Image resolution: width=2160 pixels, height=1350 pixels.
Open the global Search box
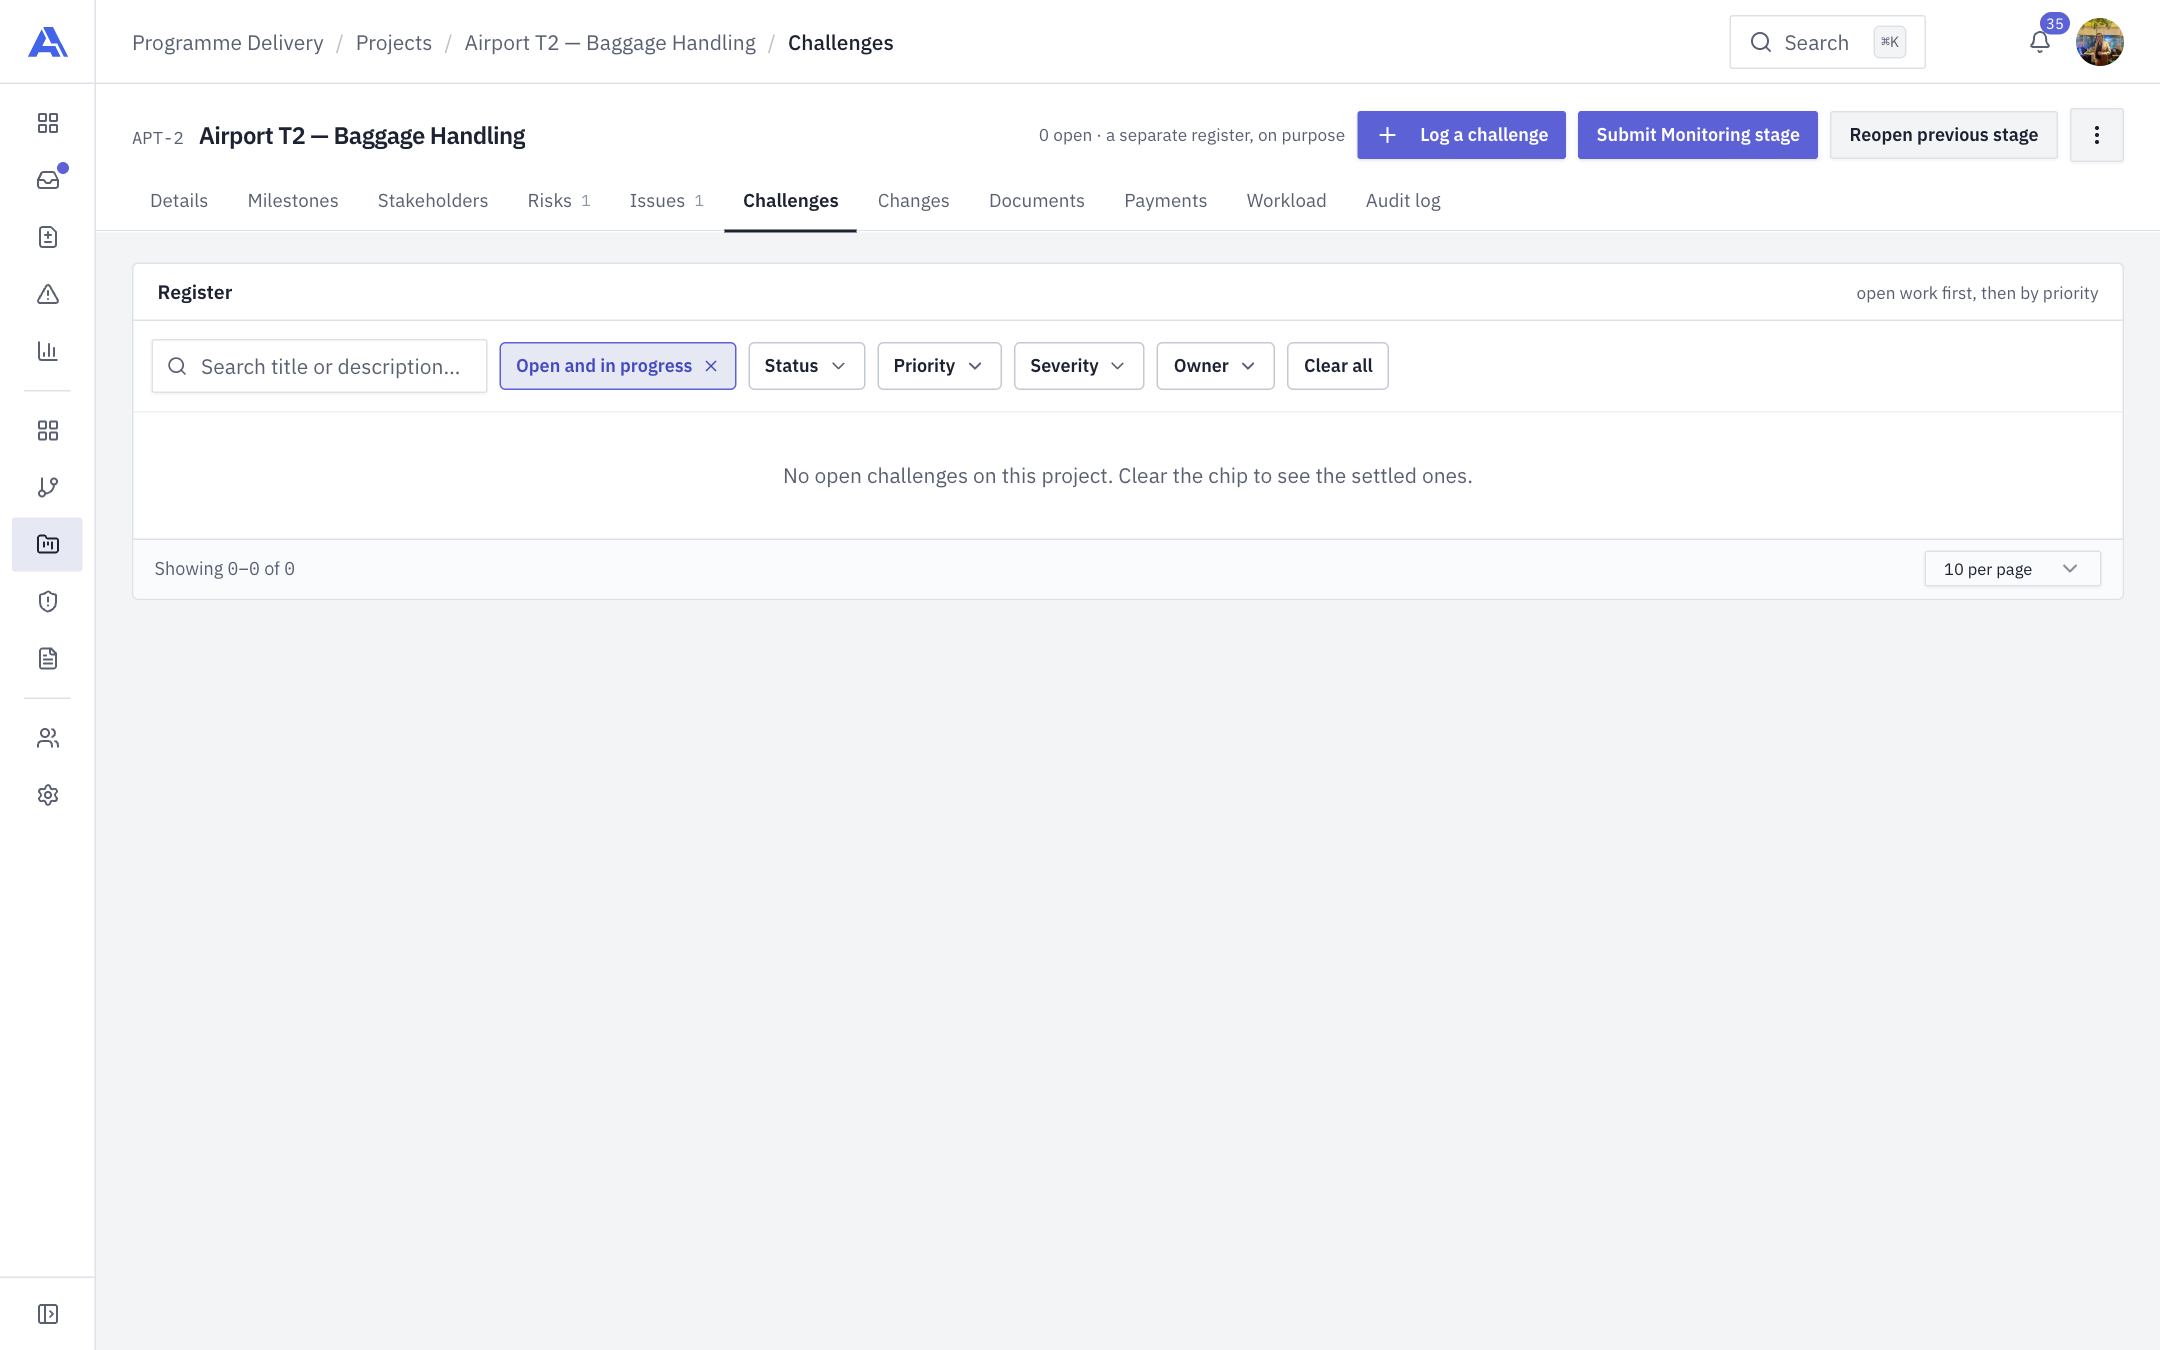(1827, 42)
